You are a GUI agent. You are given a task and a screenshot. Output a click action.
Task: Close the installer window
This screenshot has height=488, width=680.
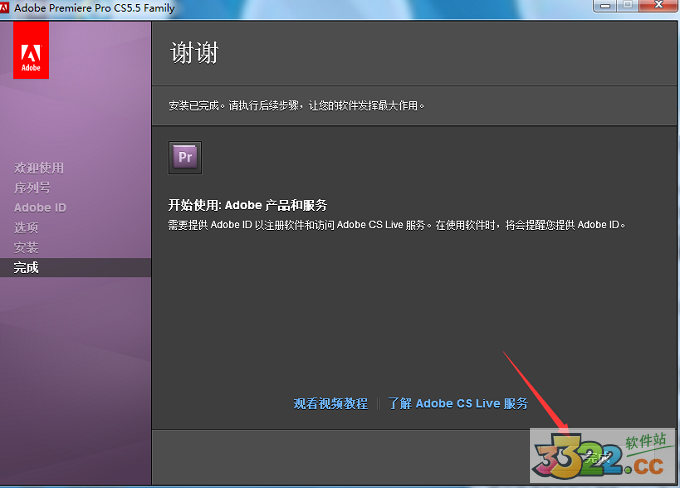click(x=658, y=6)
